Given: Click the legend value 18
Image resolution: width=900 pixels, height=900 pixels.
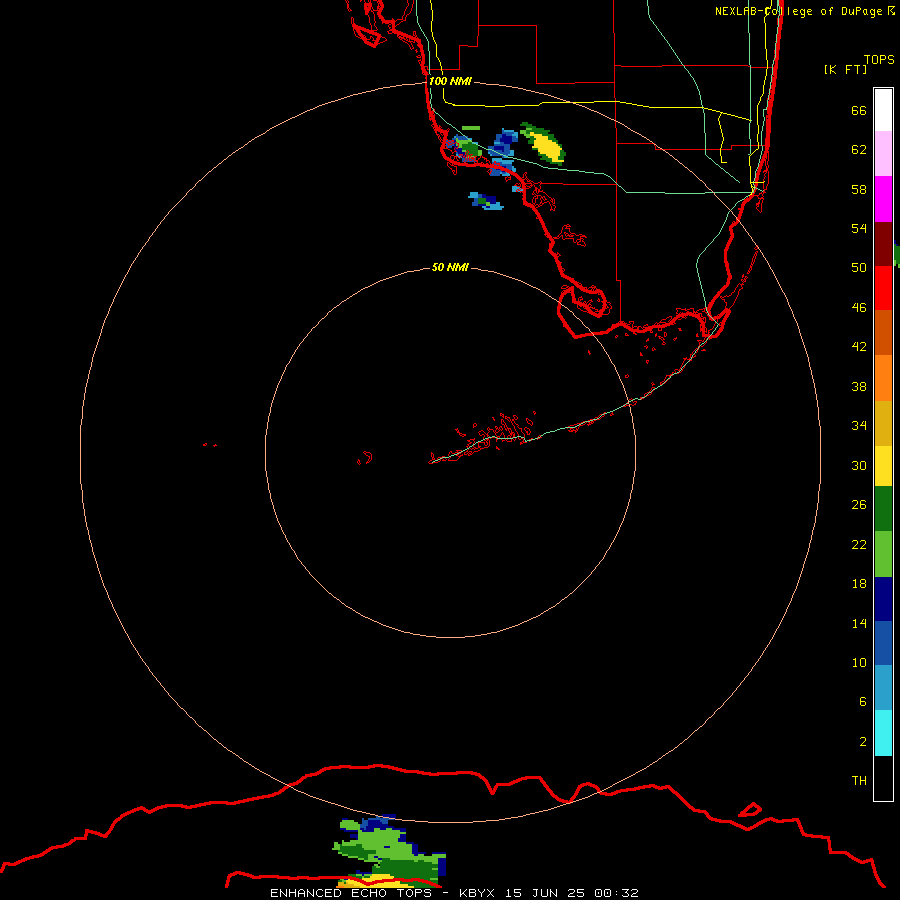Looking at the screenshot, I should pyautogui.click(x=859, y=584).
